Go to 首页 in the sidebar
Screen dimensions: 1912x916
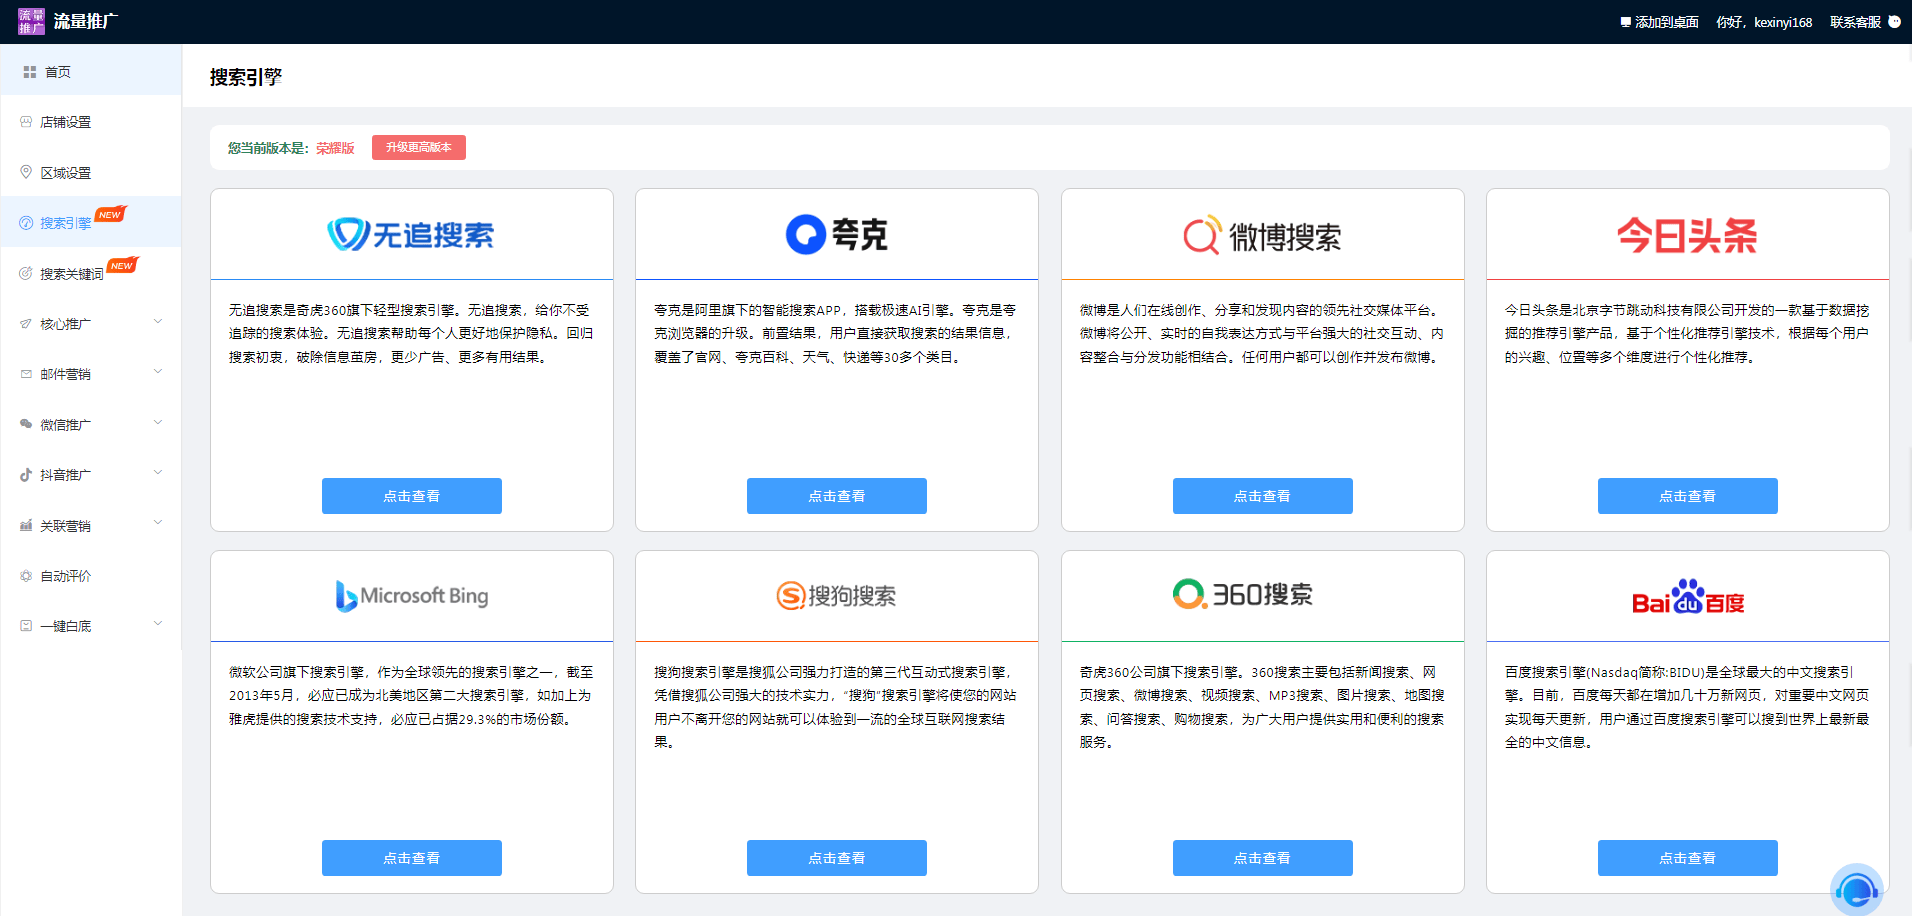(91, 72)
